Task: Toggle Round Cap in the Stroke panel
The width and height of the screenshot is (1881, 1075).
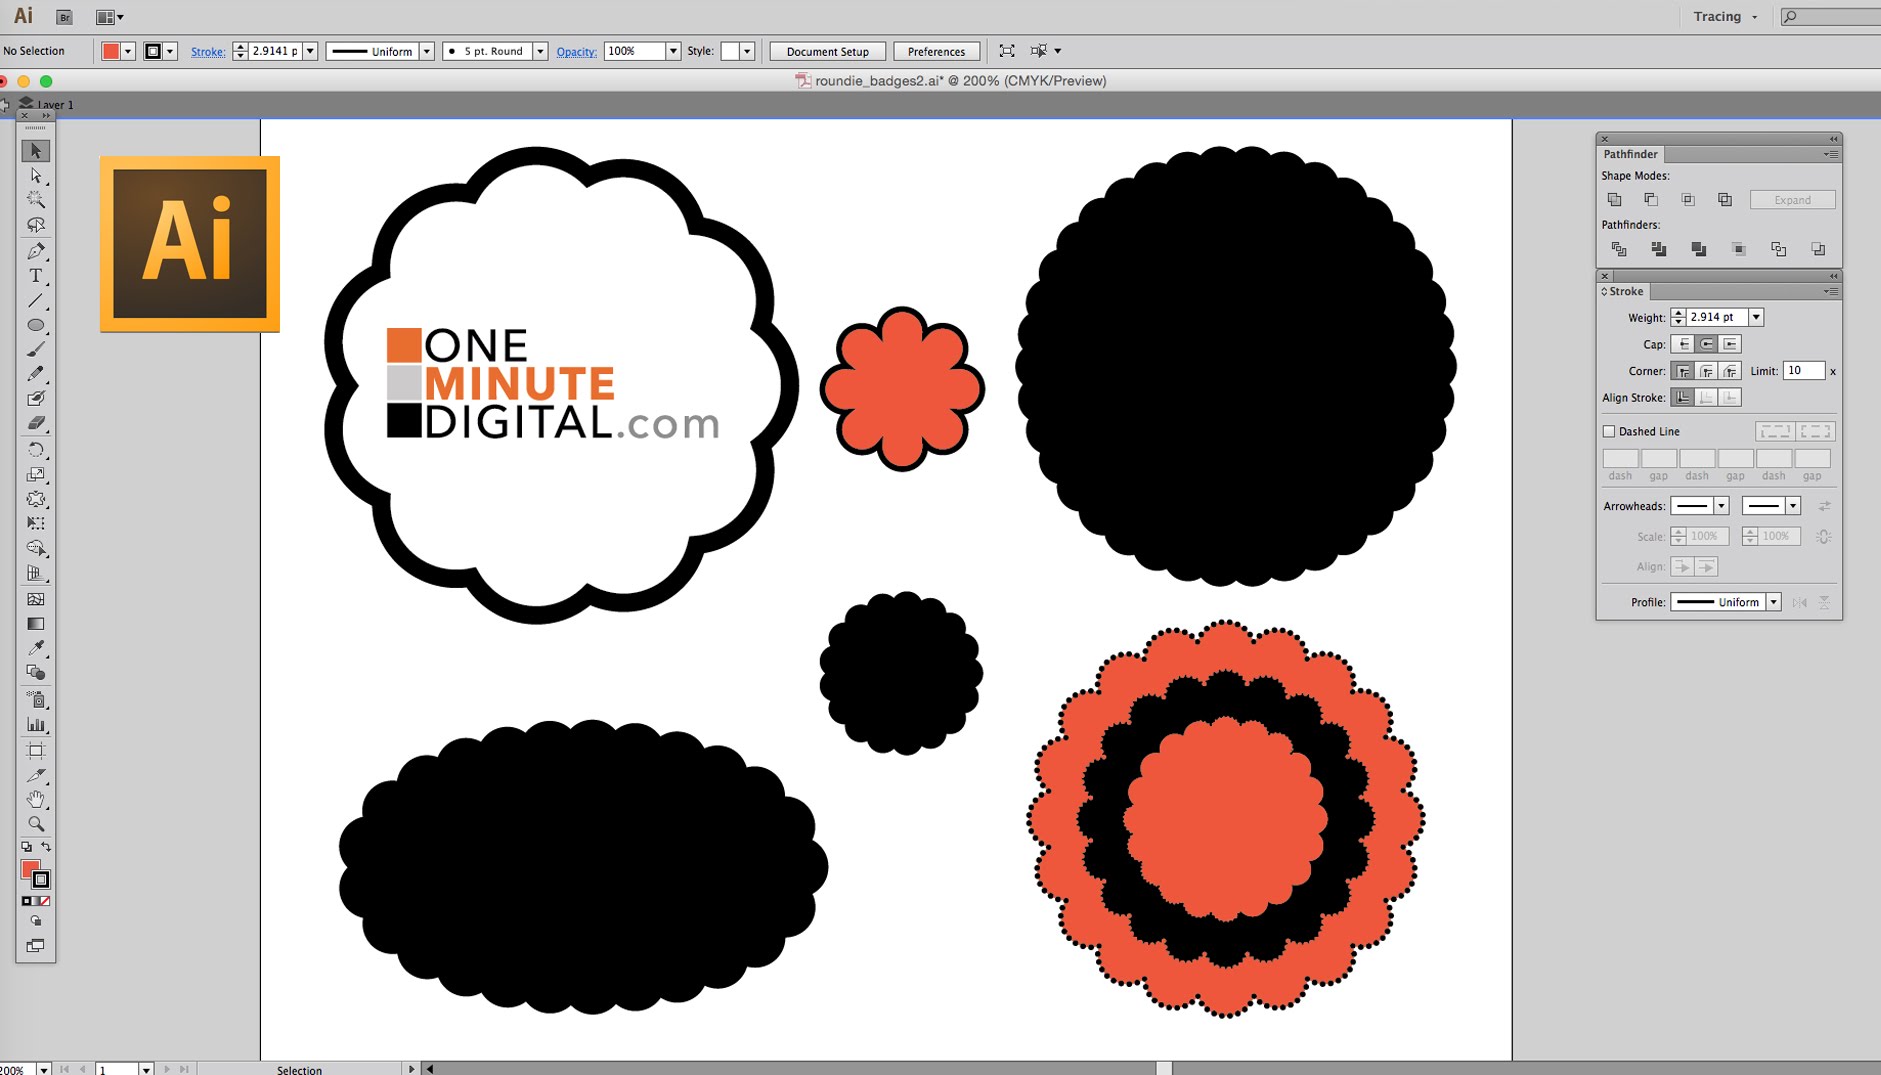Action: [1706, 343]
